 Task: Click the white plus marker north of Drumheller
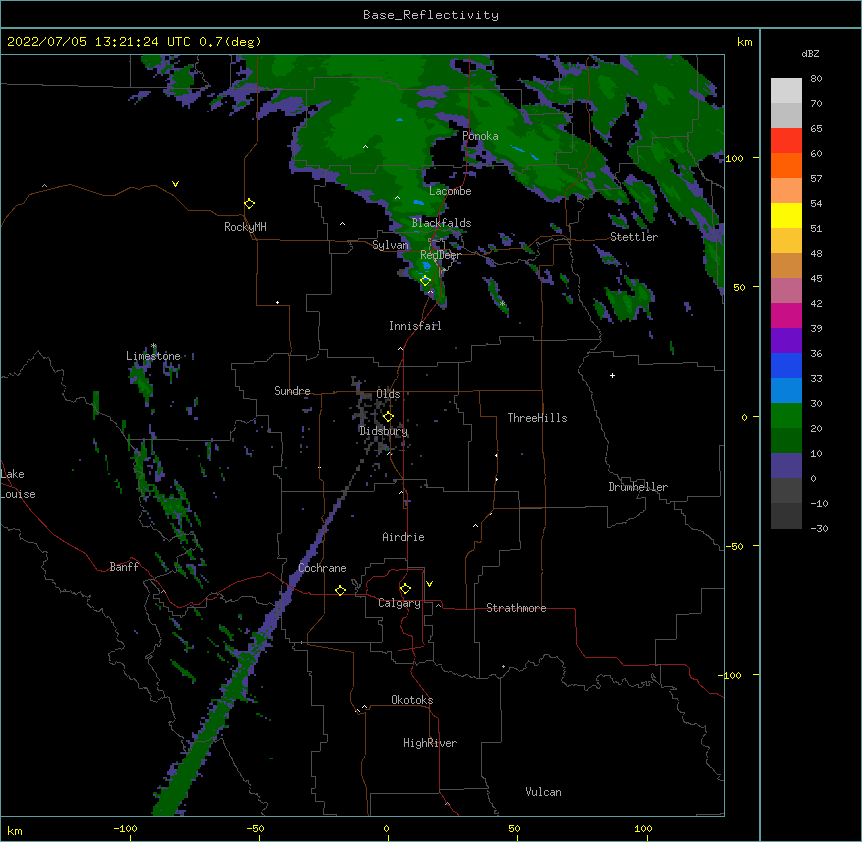point(612,375)
